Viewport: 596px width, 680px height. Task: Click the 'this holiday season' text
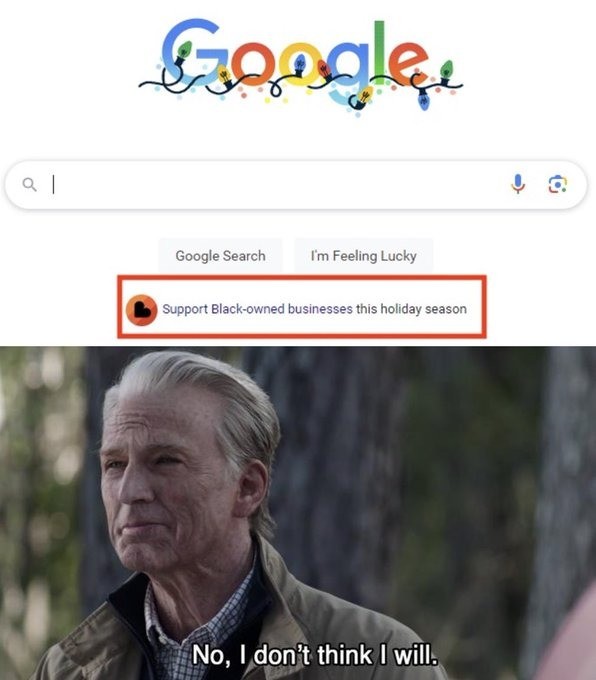[411, 309]
